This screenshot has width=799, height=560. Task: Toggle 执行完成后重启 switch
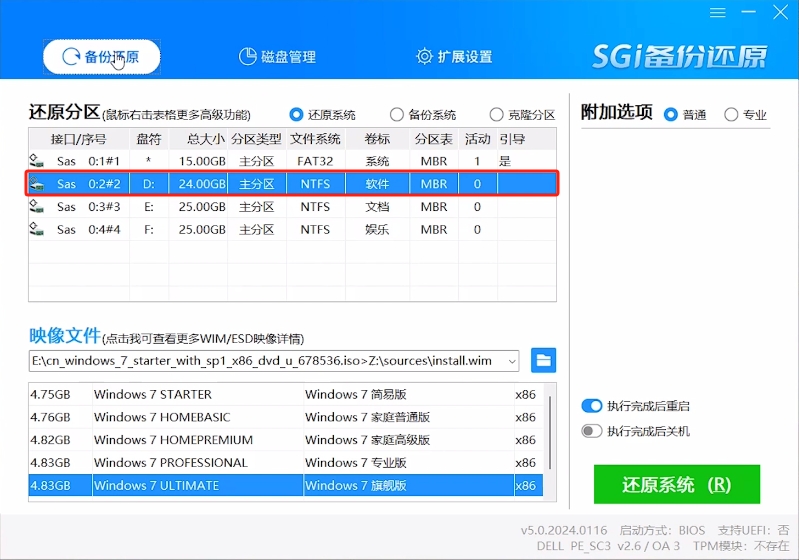click(592, 406)
